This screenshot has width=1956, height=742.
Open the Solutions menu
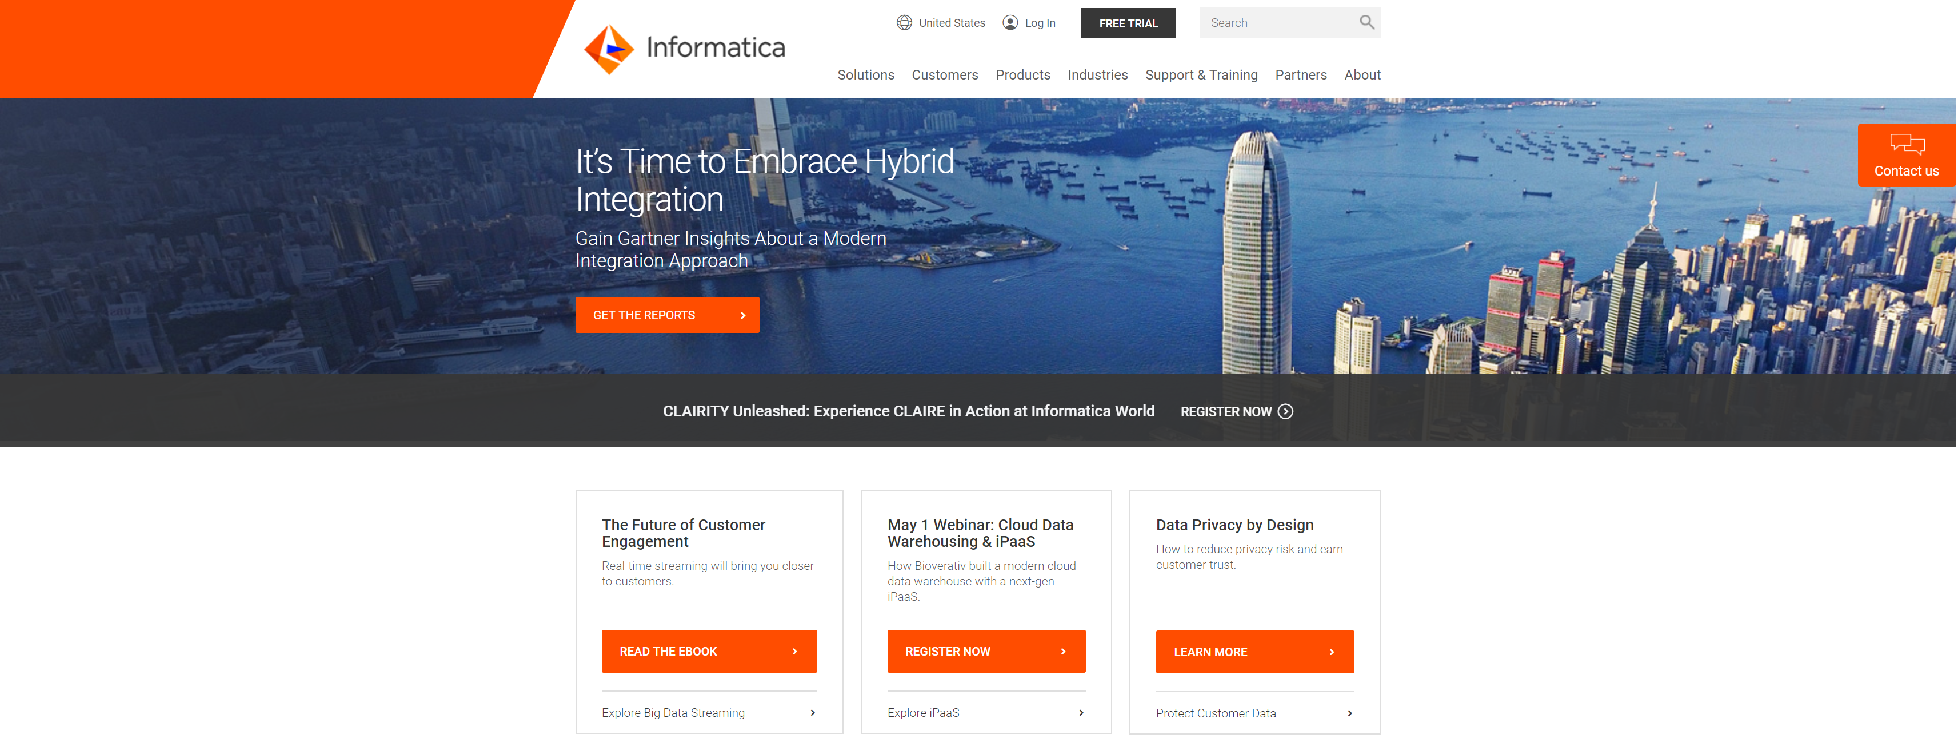point(866,75)
